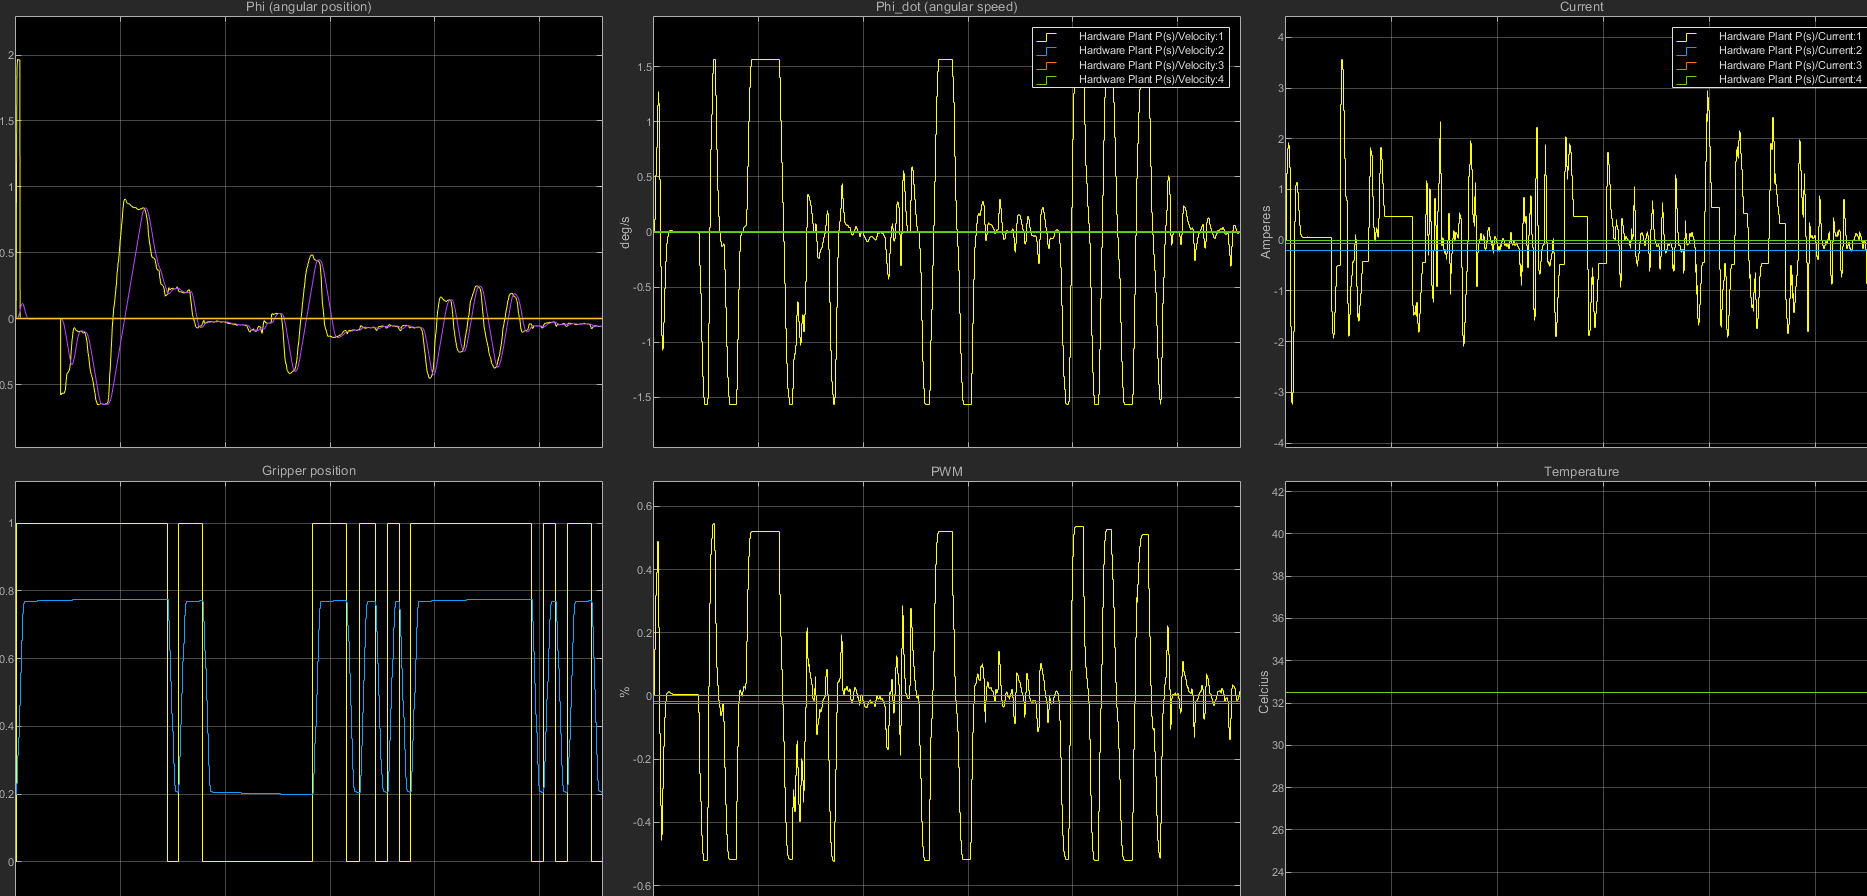Click tick label -1 on Phi_dot axis
Image resolution: width=1867 pixels, height=896 pixels.
click(645, 342)
